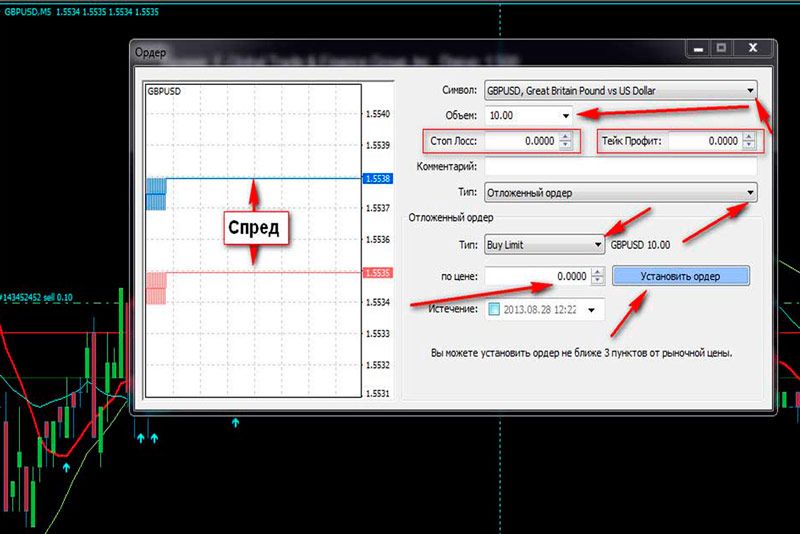Screen dimensions: 800x534
Task: Click the Тейк Профит value field
Action: click(704, 142)
